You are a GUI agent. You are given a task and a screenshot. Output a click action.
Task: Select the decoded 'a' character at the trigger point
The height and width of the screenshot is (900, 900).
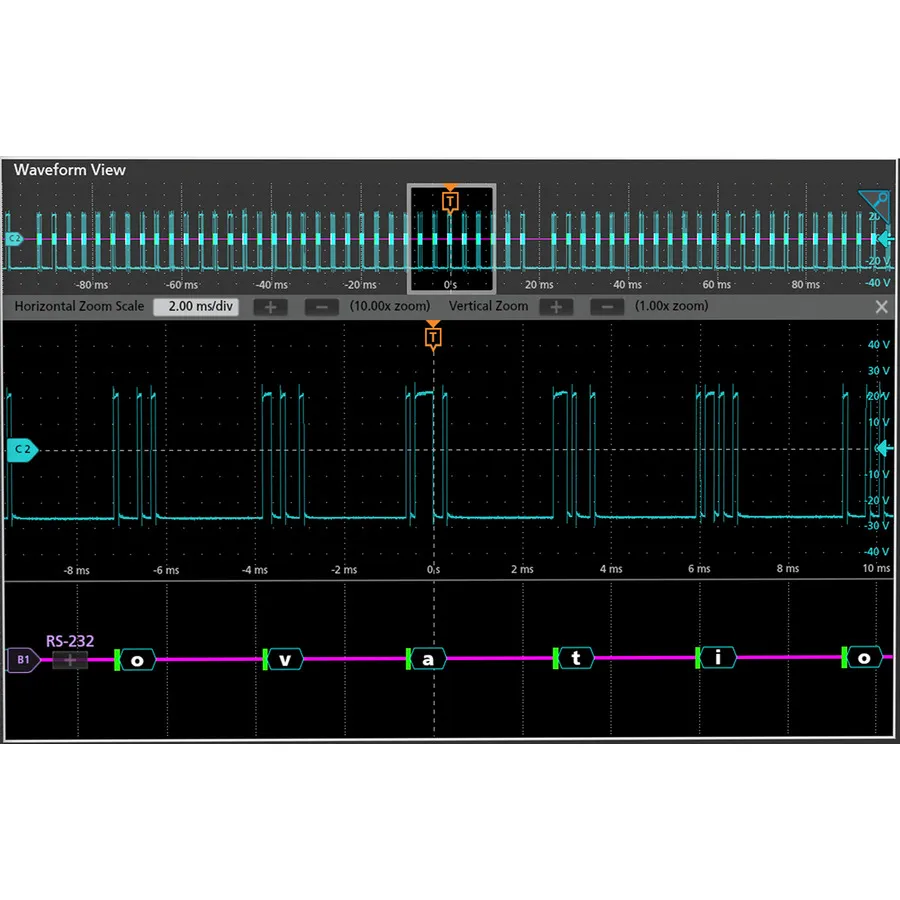[x=427, y=658]
